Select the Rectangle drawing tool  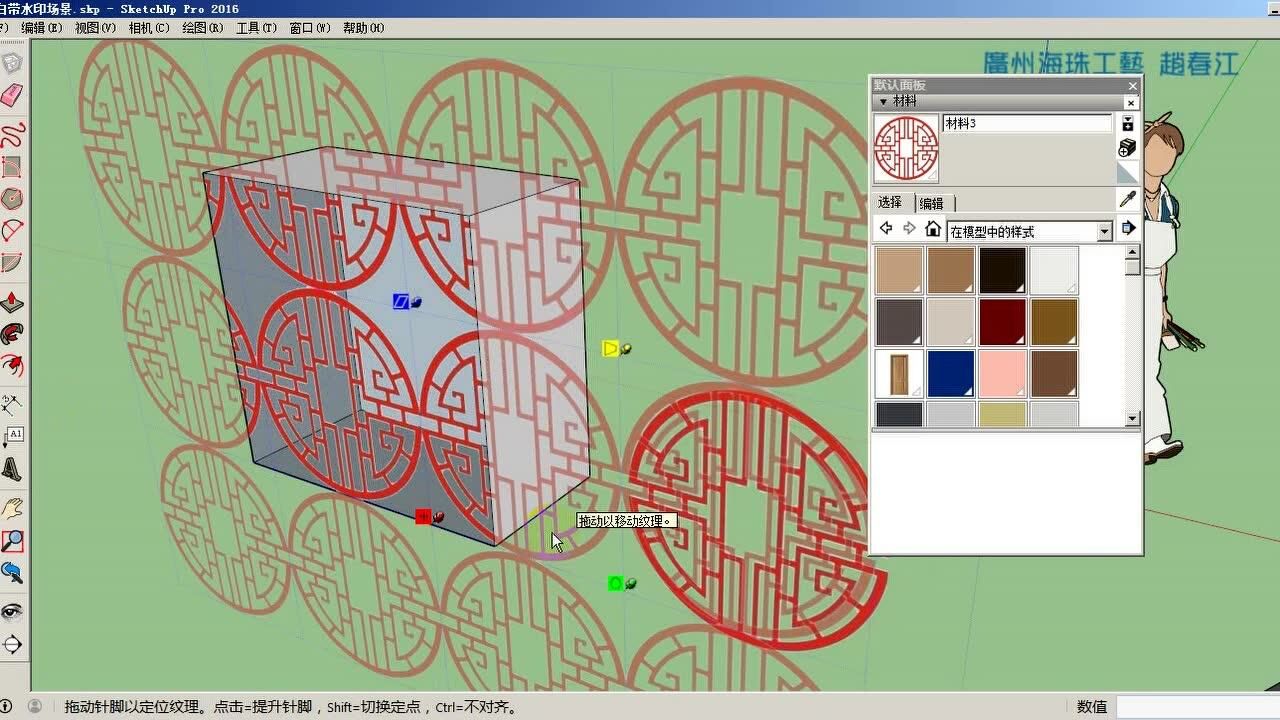pos(12,164)
